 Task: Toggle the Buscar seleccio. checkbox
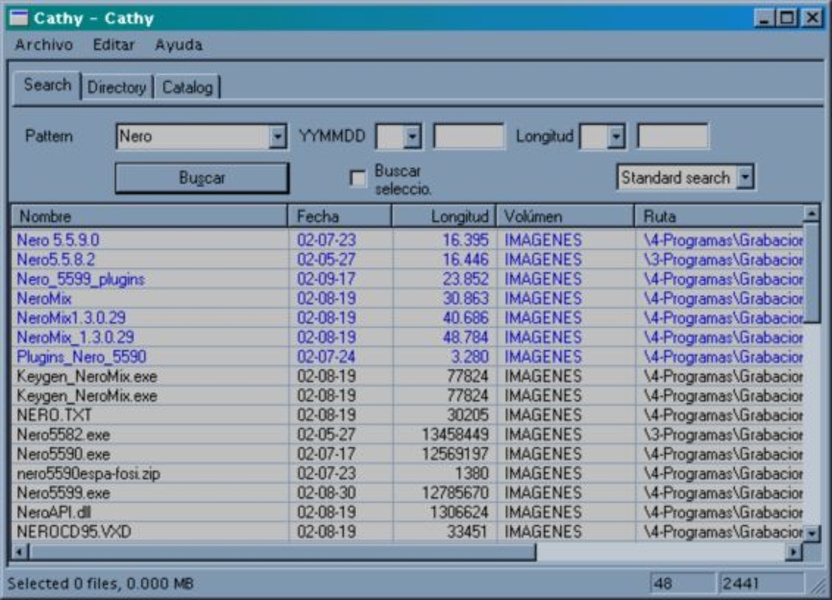(358, 178)
